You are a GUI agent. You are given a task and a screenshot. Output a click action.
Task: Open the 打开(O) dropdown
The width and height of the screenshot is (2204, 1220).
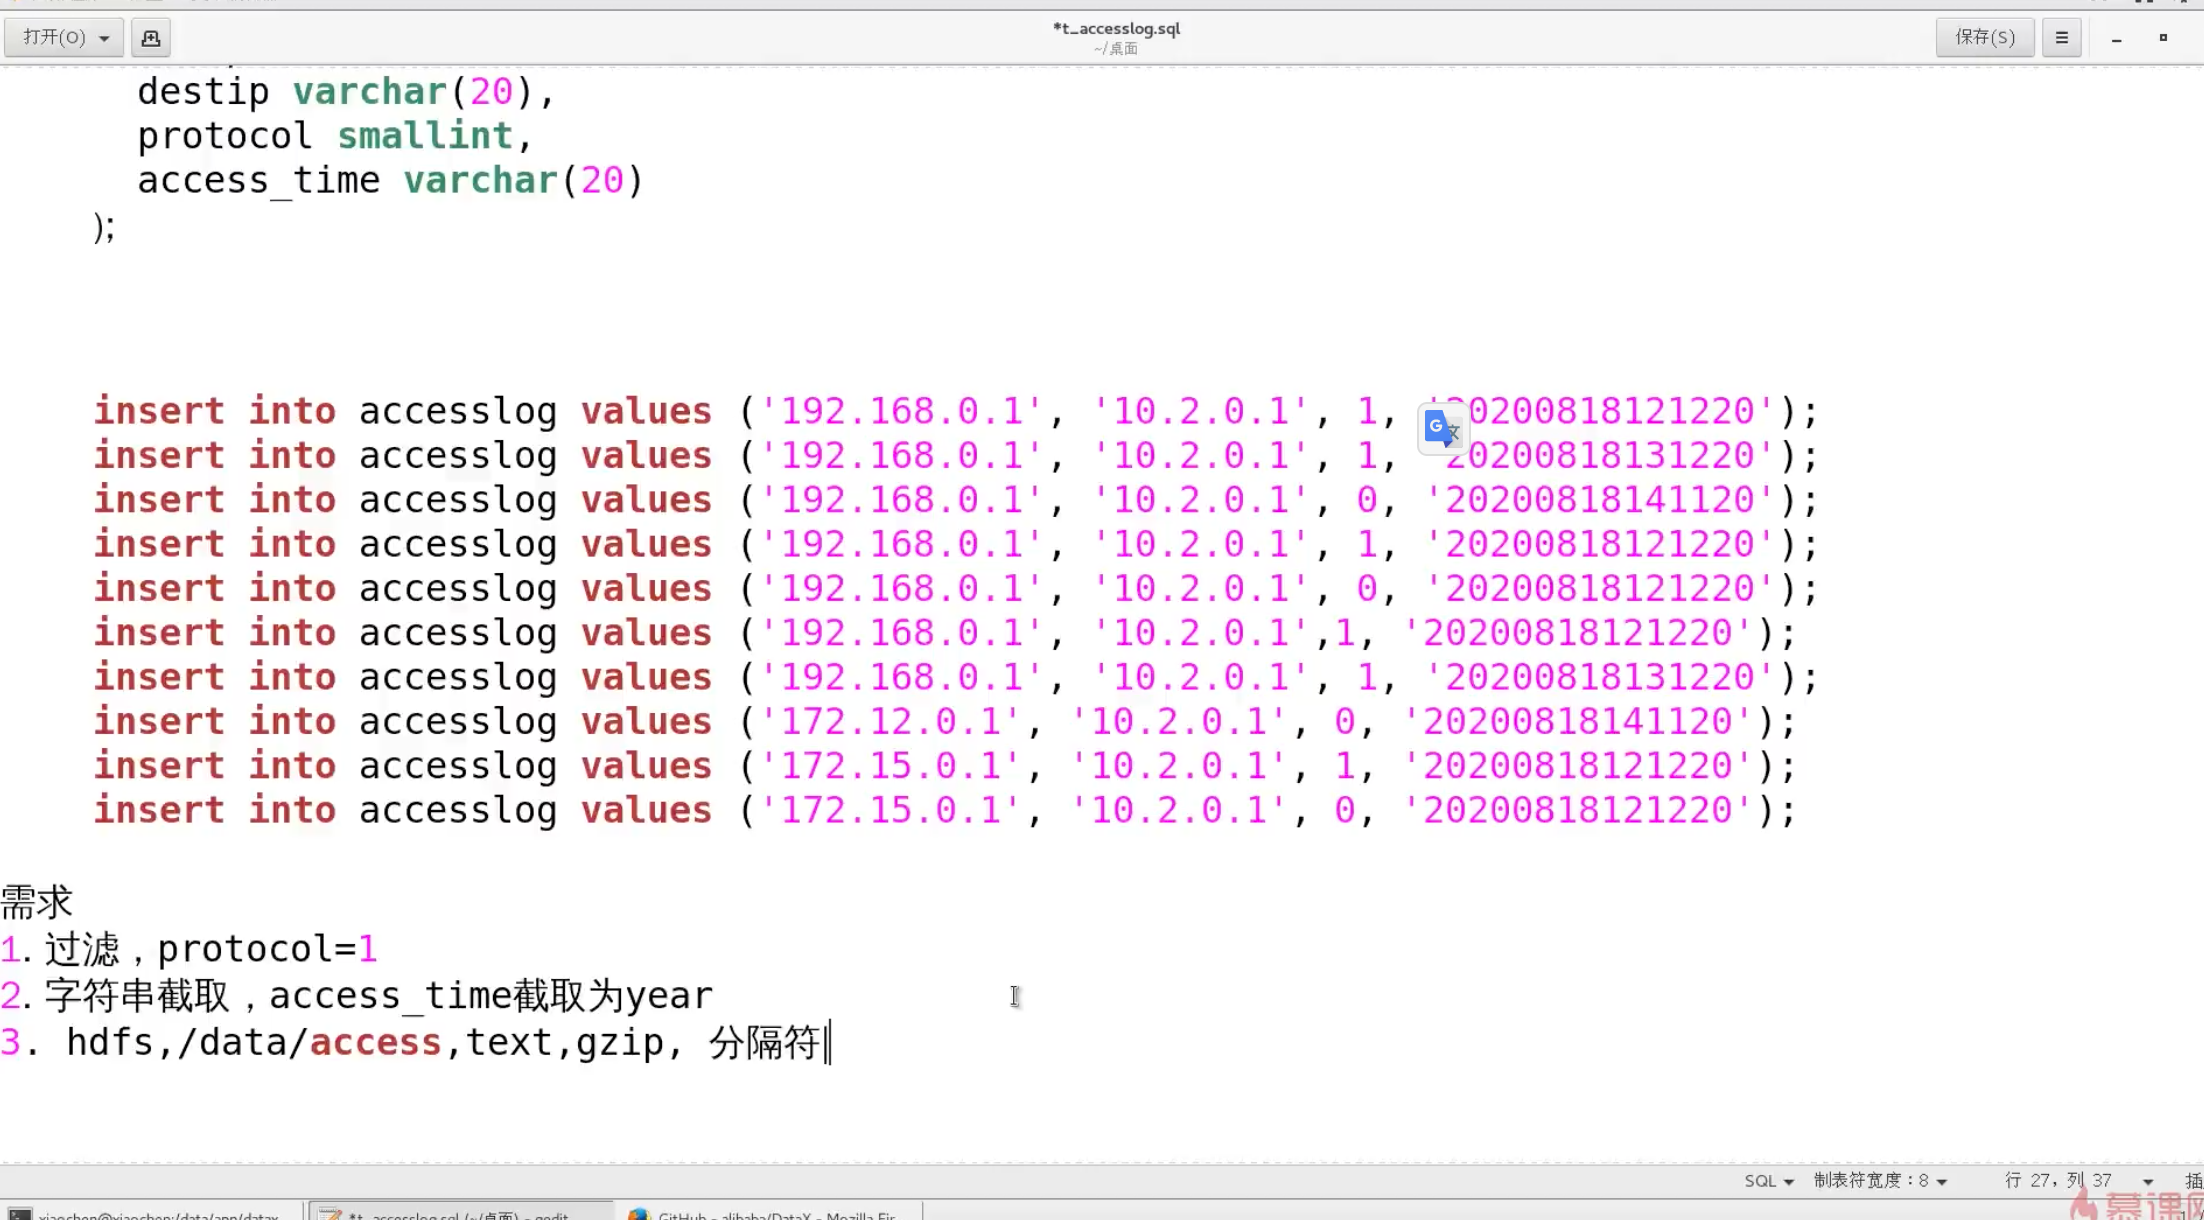click(65, 38)
